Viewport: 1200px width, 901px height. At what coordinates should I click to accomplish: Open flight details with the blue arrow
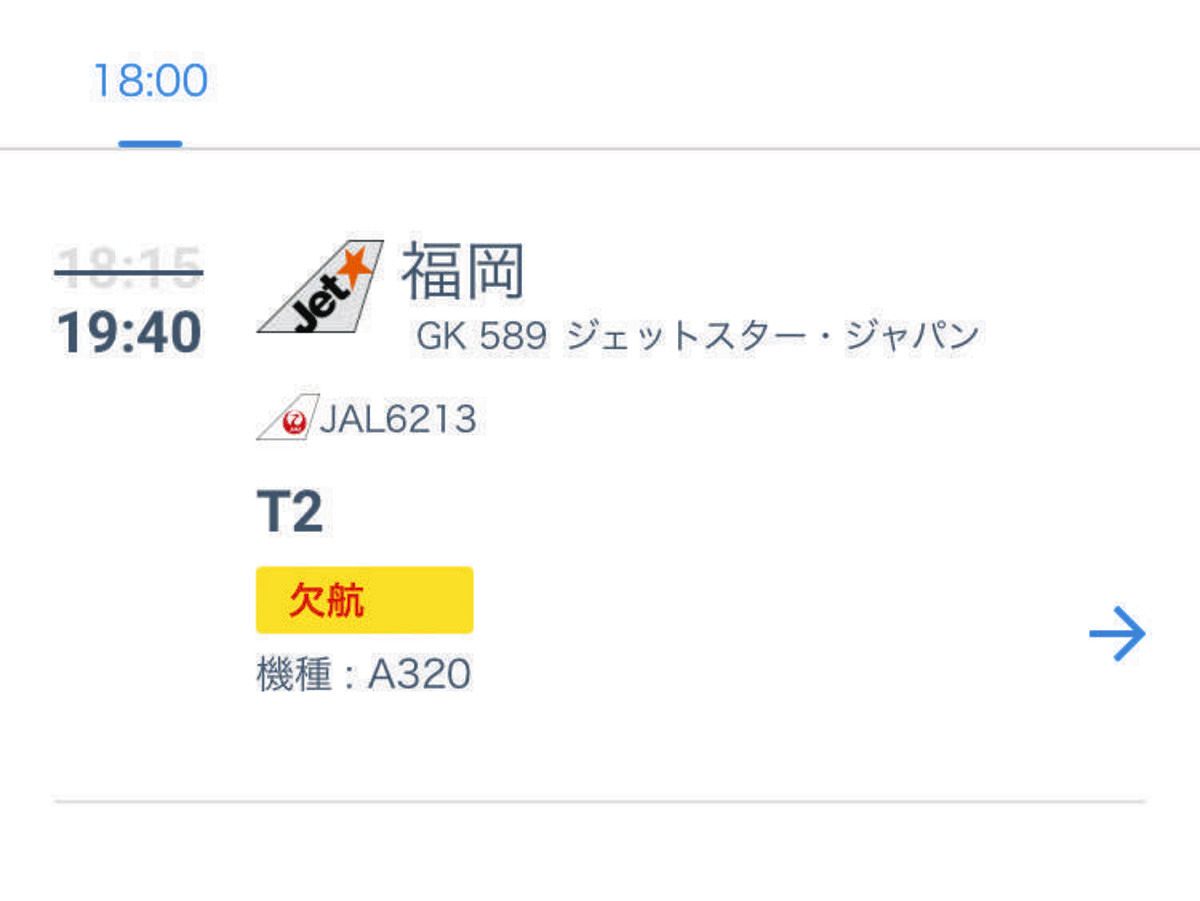pos(1117,634)
